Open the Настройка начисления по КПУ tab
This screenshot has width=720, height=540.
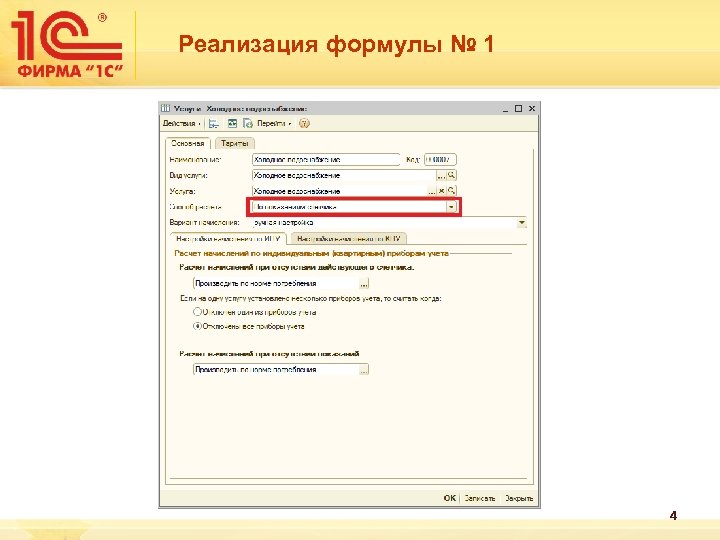[349, 239]
